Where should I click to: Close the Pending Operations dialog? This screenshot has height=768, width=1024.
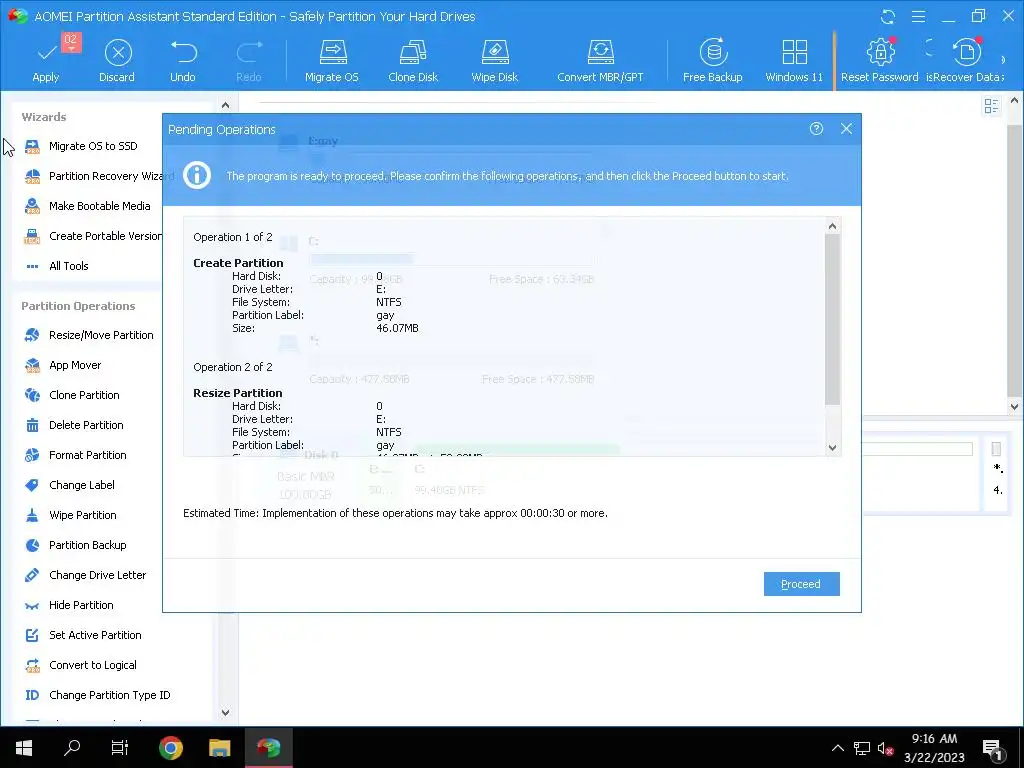(x=846, y=129)
